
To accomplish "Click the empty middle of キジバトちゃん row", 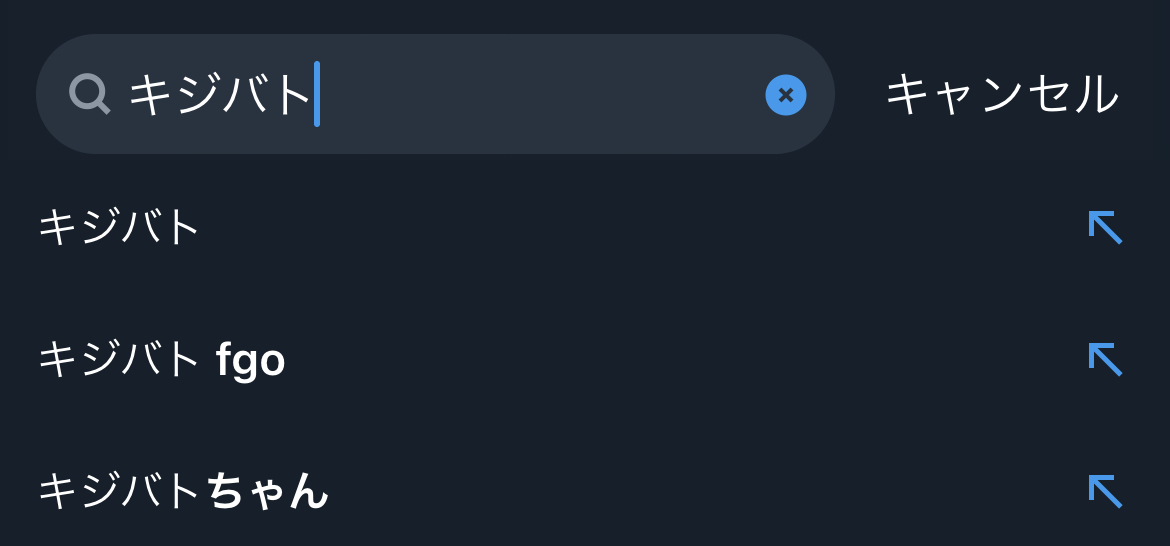I will click(700, 491).
